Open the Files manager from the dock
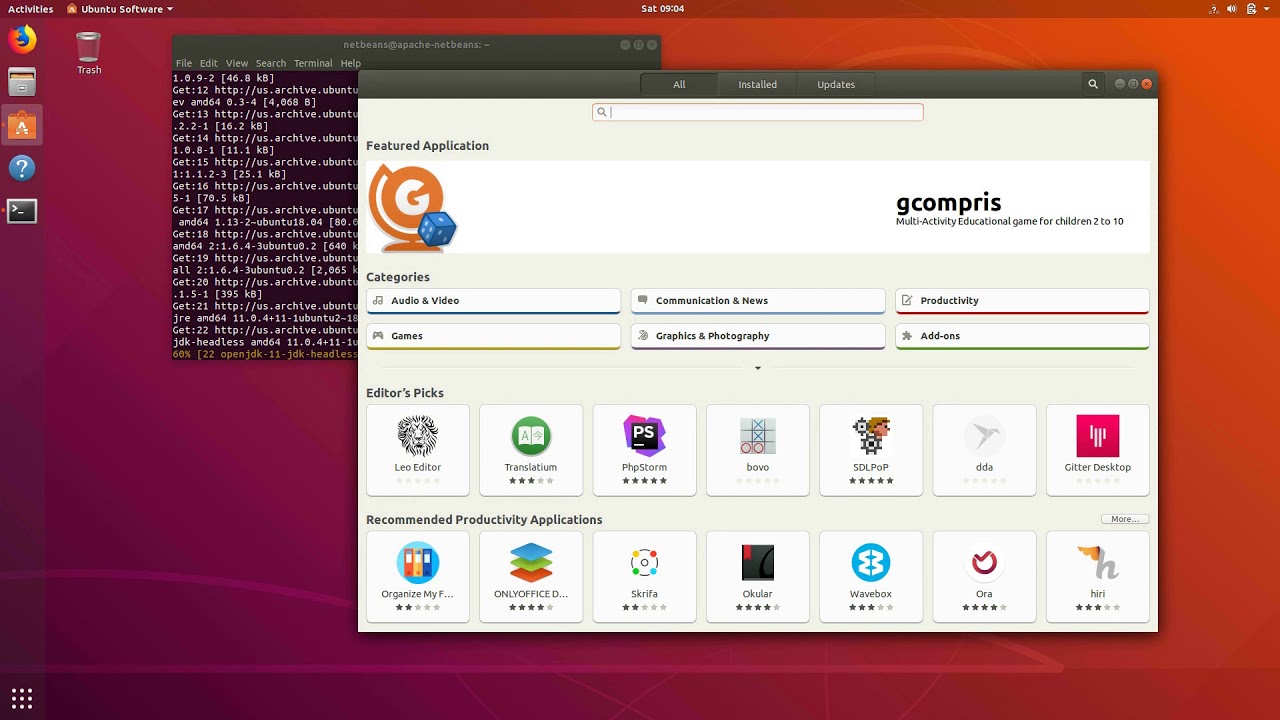The image size is (1280, 720). [x=22, y=82]
